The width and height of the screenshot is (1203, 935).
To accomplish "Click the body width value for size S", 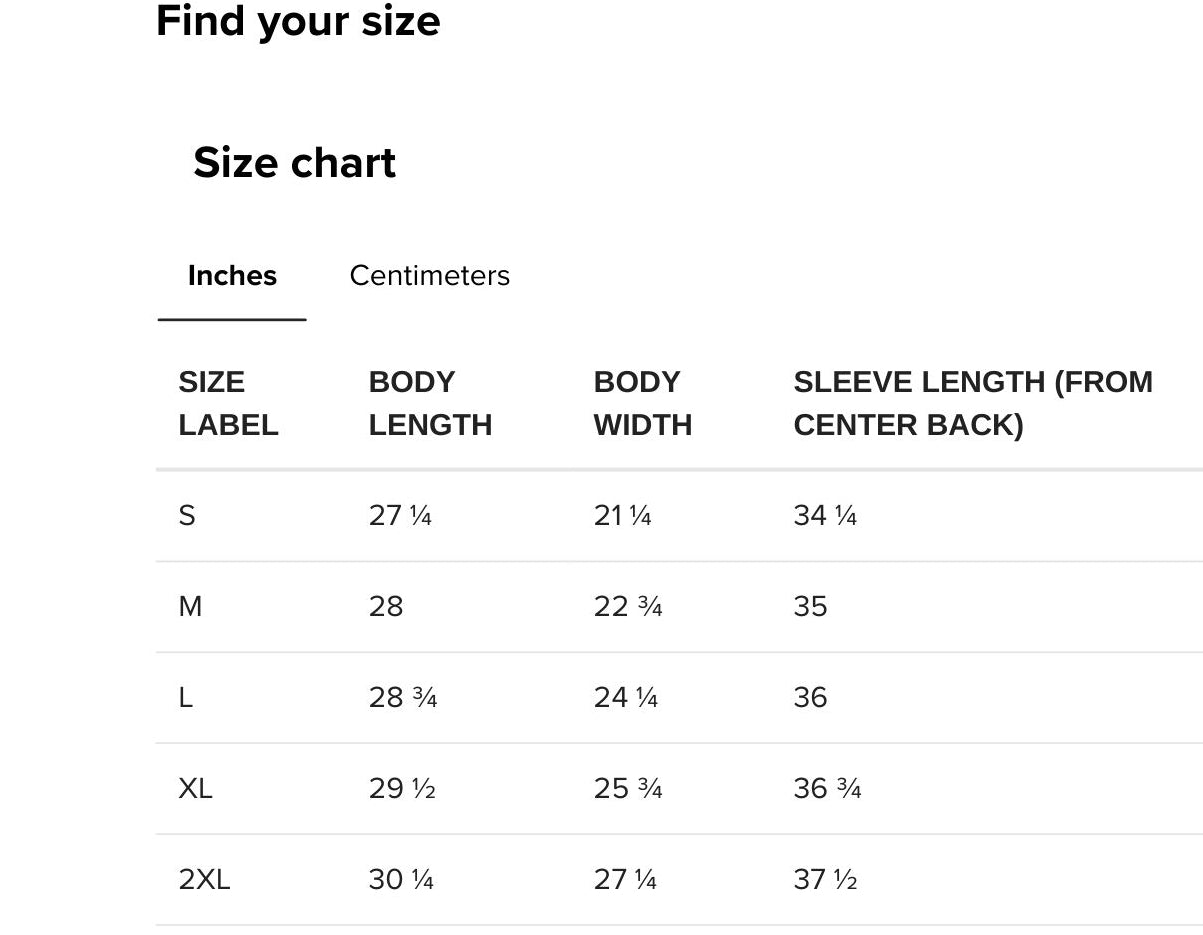I will pyautogui.click(x=622, y=516).
